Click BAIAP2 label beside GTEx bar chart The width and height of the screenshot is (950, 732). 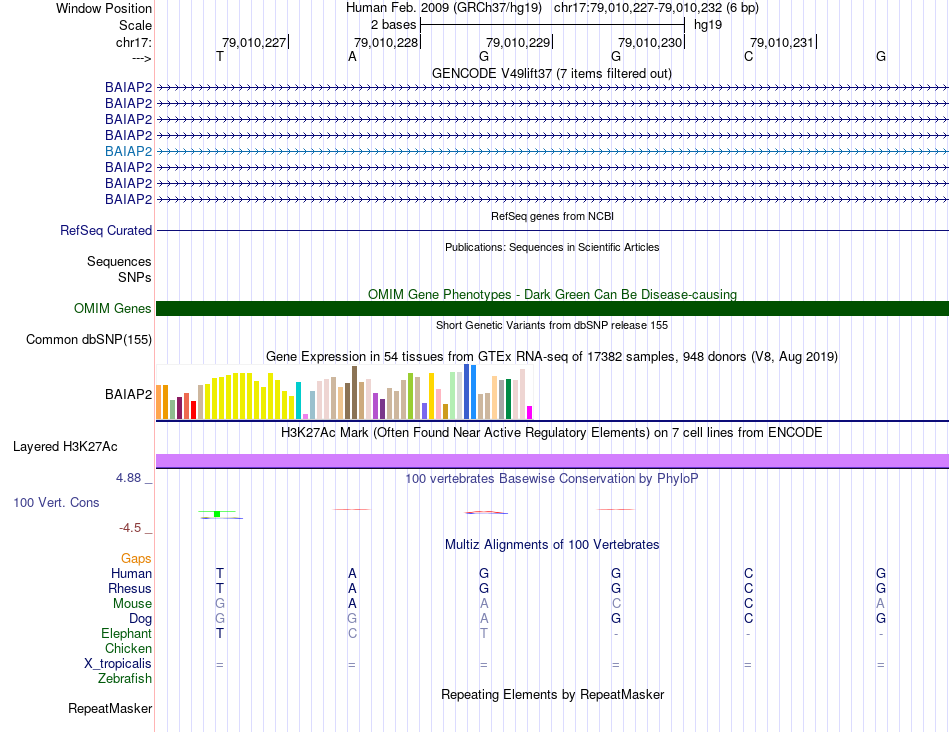(128, 394)
